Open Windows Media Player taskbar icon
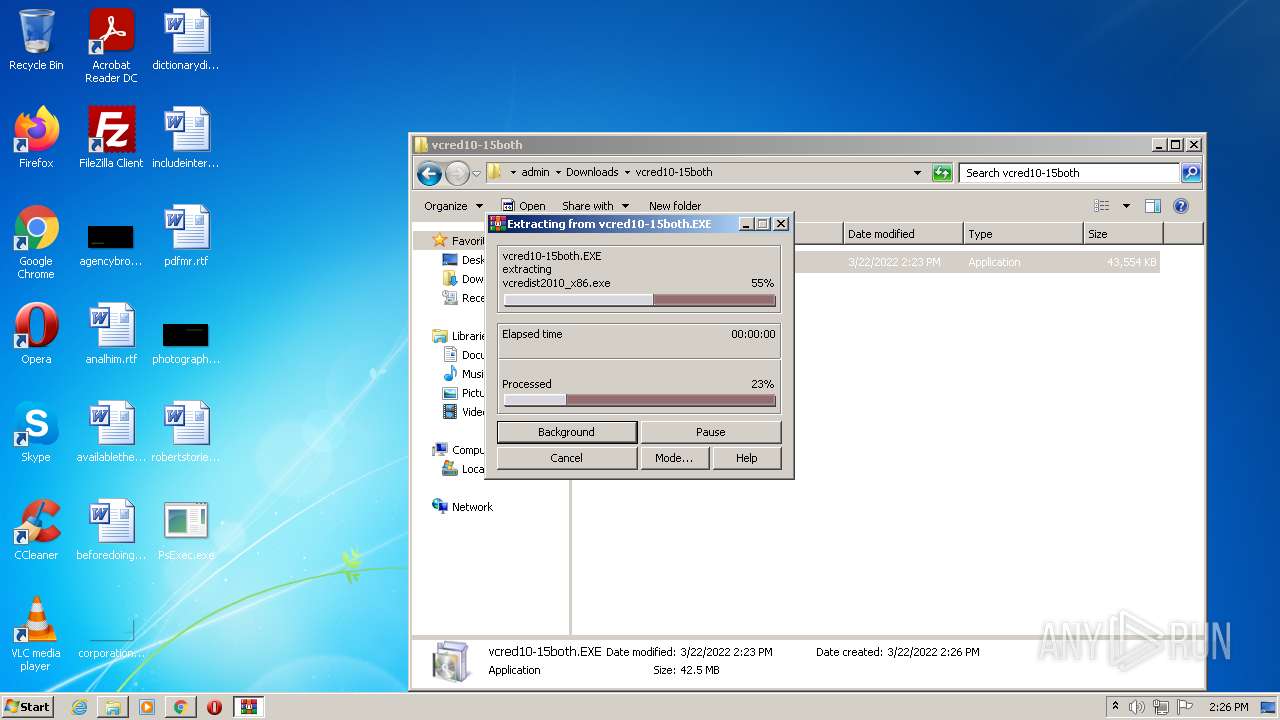Viewport: 1280px width, 720px height. coord(147,707)
